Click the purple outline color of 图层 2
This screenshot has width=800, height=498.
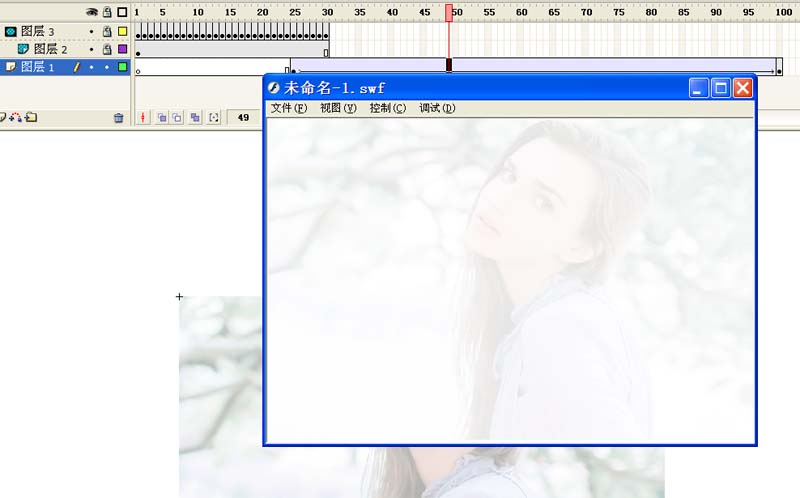[x=122, y=49]
